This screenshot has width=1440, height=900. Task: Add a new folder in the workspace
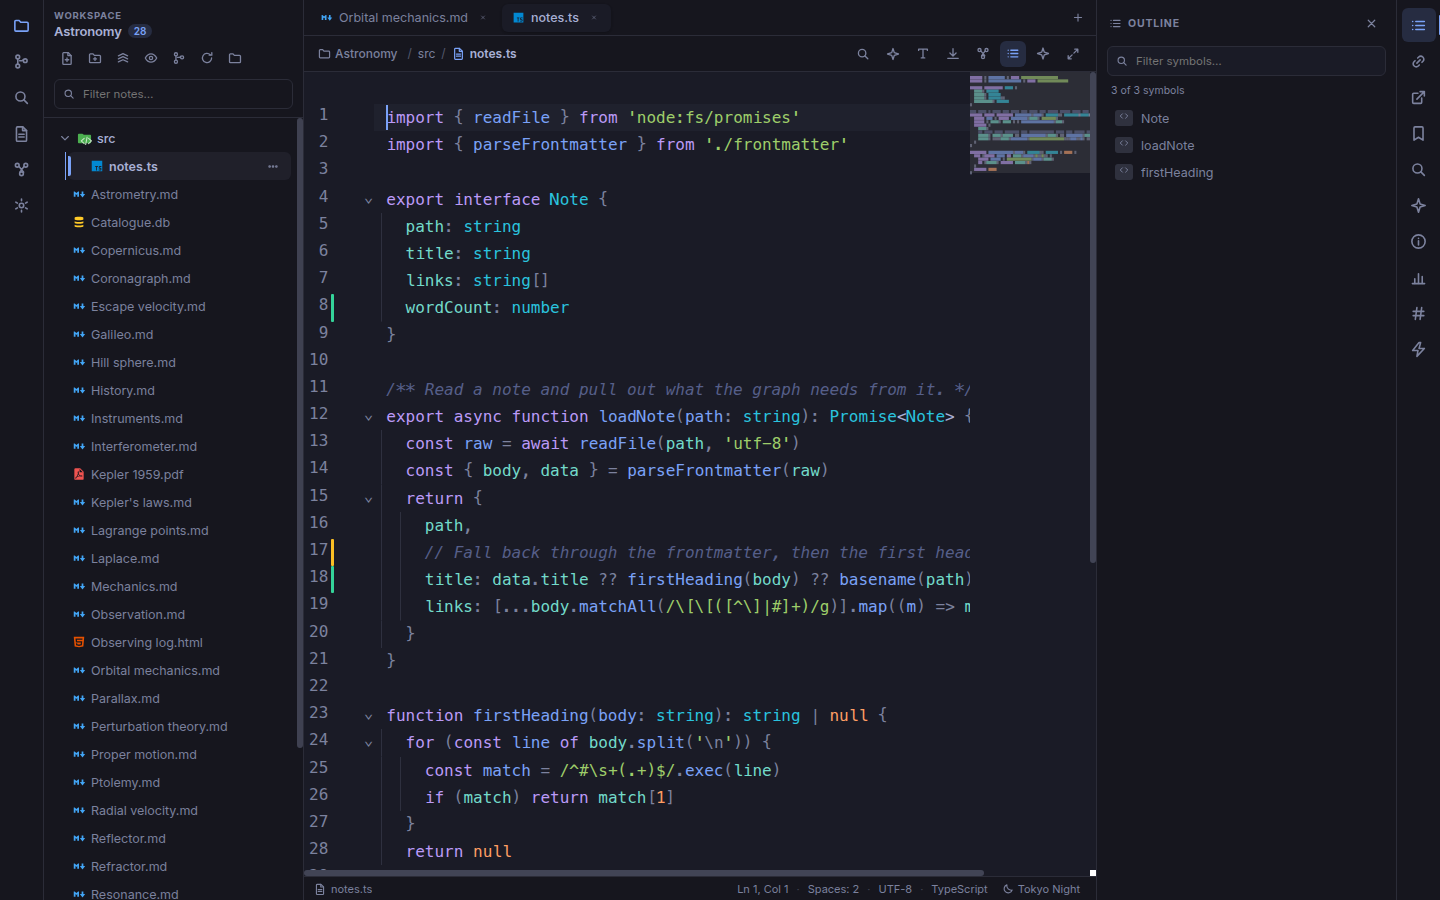tap(95, 58)
